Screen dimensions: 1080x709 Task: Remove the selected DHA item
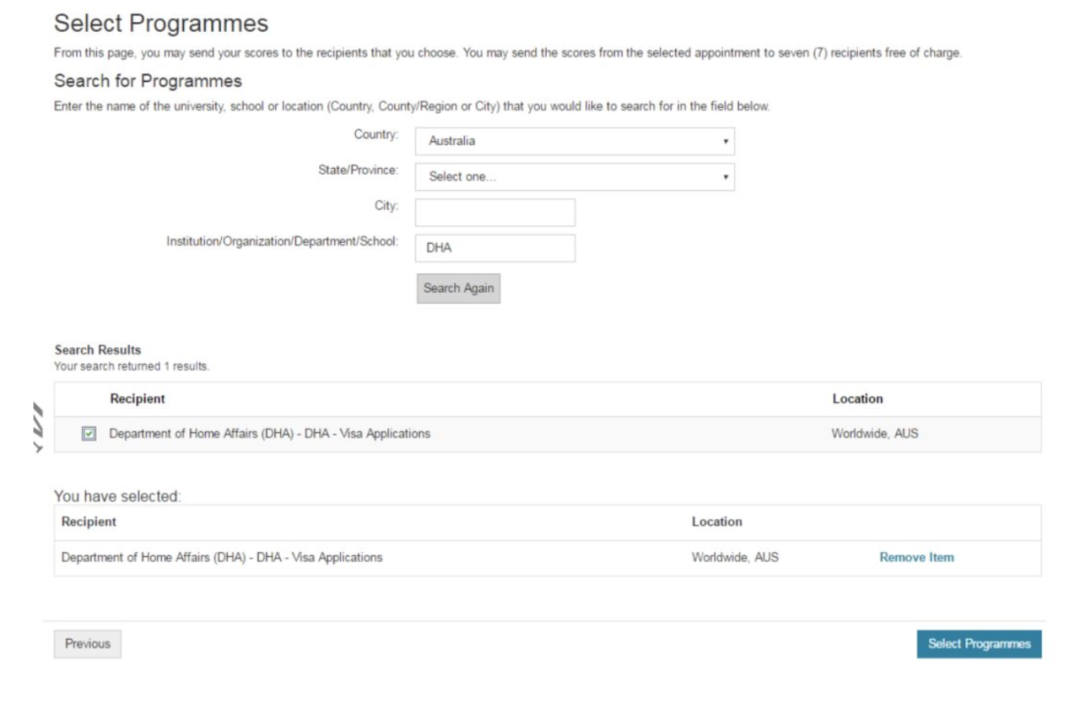click(x=916, y=557)
